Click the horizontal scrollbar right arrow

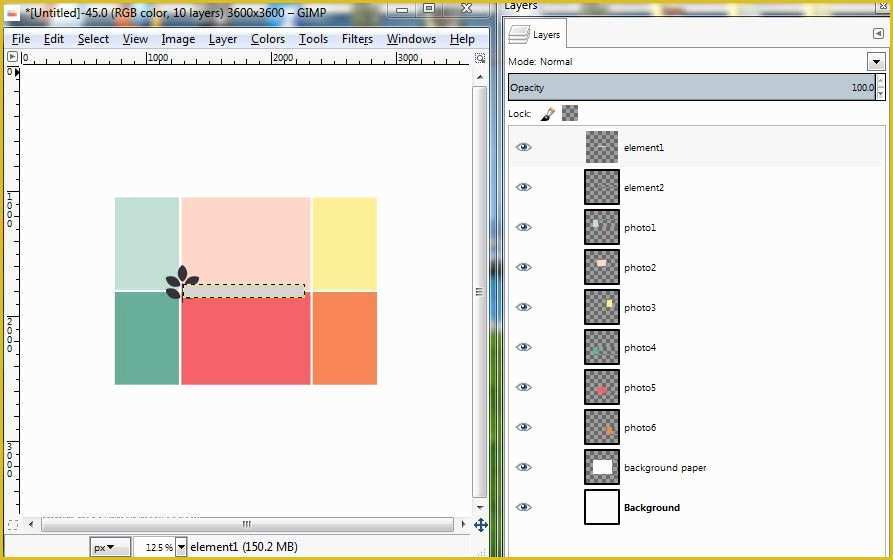tap(463, 524)
